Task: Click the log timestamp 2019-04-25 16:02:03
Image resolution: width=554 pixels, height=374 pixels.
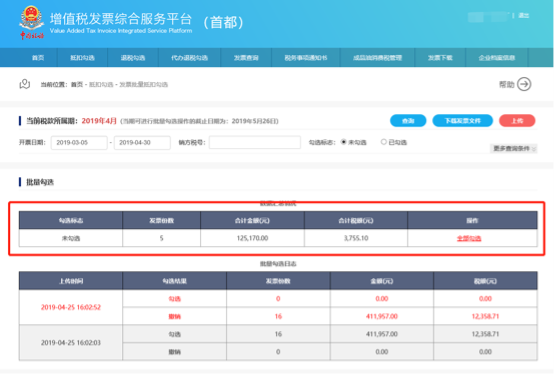Action: point(71,343)
